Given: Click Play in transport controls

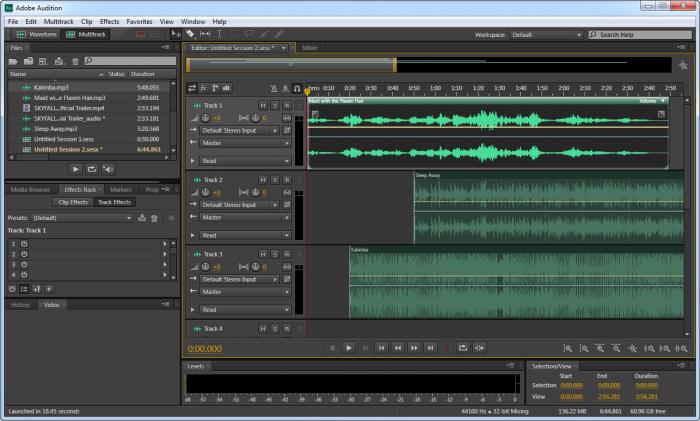Looking at the screenshot, I should coord(349,348).
